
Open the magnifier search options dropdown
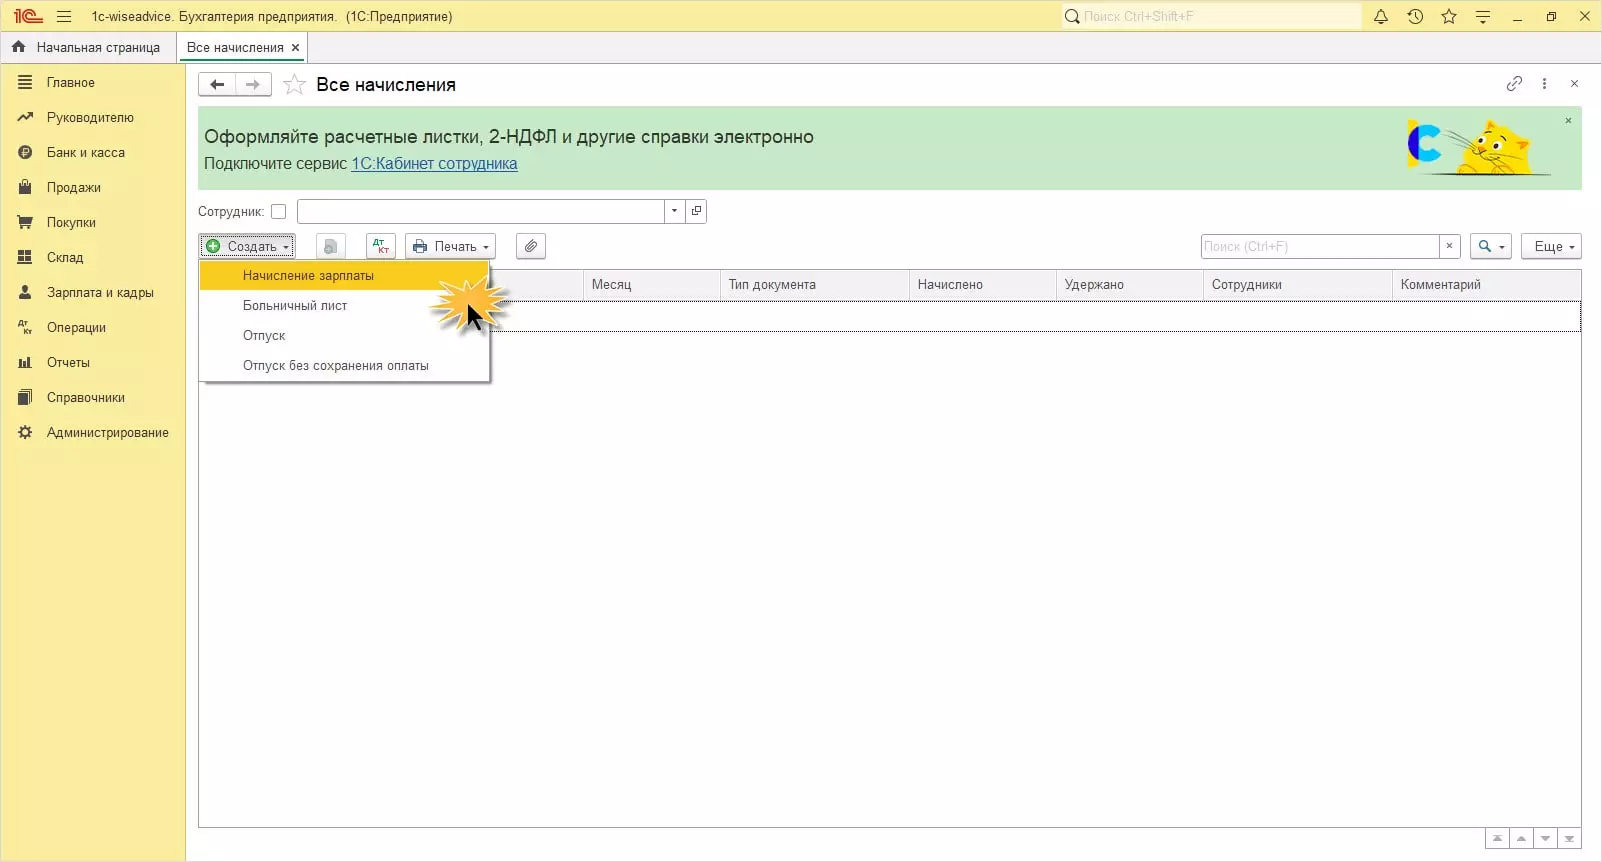pos(1490,246)
